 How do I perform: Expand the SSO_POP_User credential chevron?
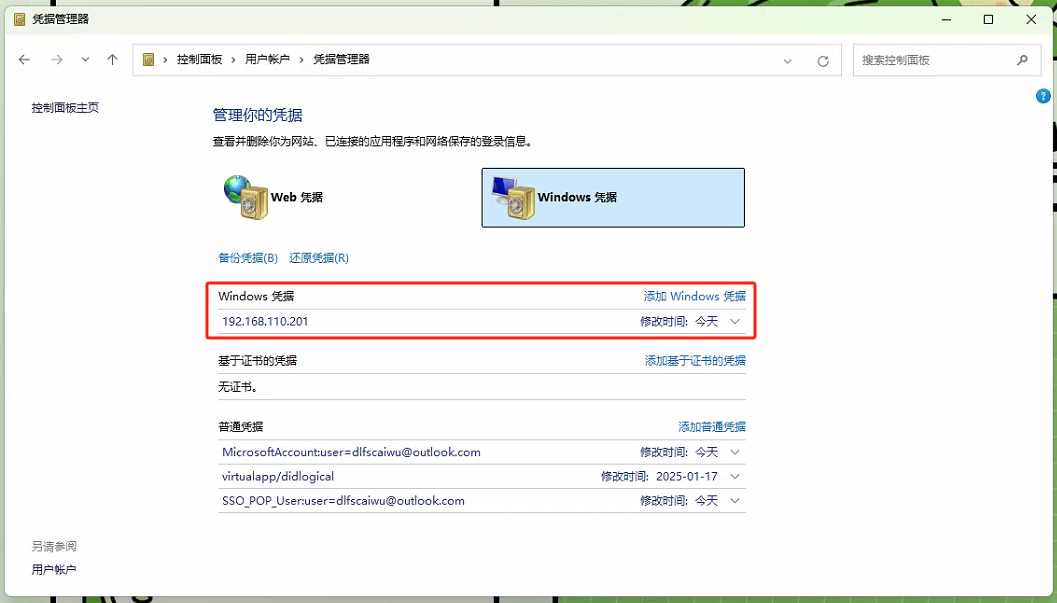735,501
